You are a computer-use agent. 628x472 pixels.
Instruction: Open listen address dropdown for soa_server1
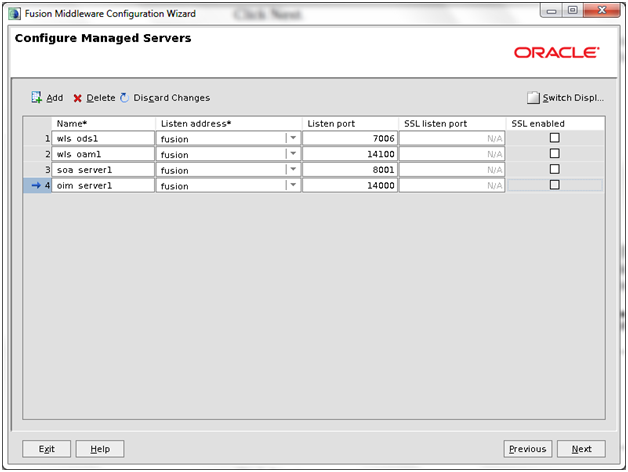click(293, 169)
